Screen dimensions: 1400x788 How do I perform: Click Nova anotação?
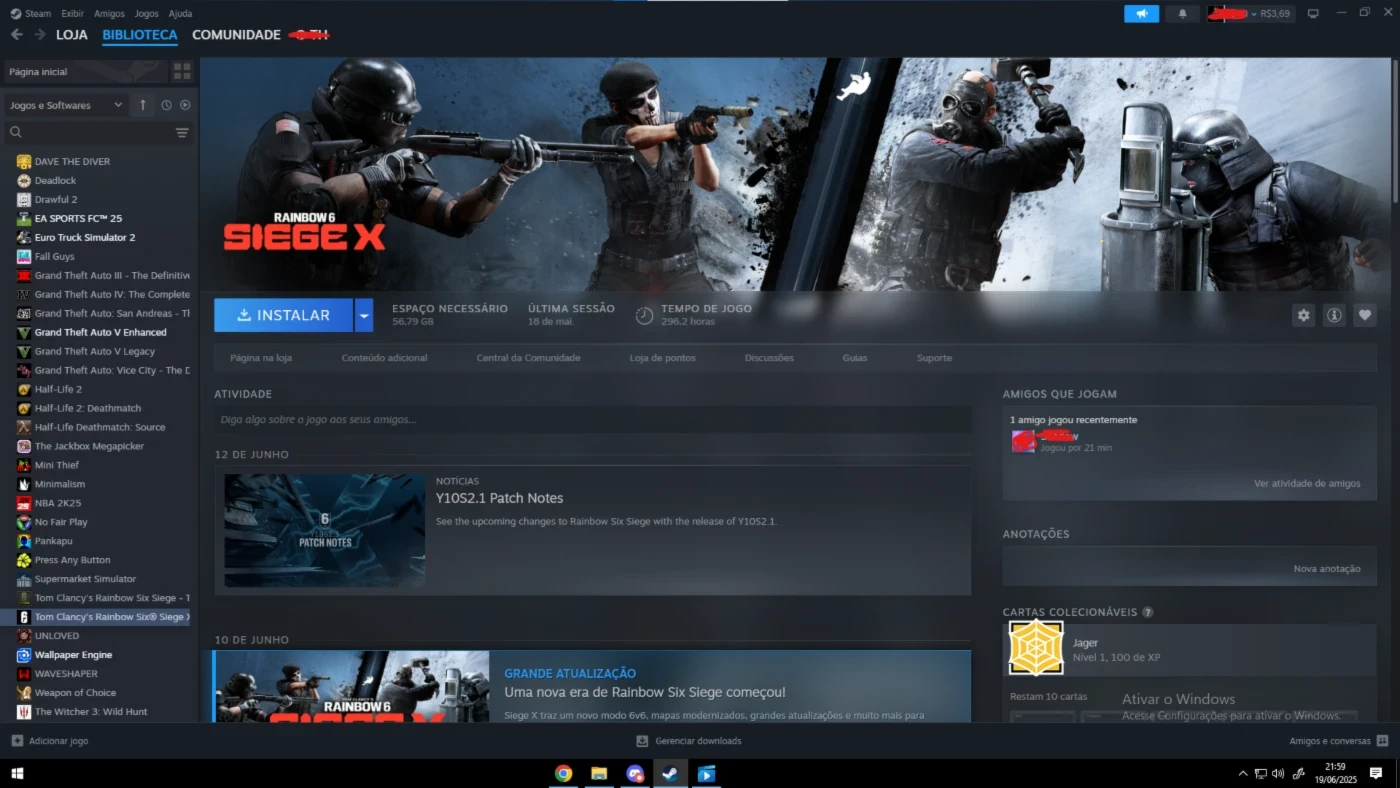coord(1327,569)
